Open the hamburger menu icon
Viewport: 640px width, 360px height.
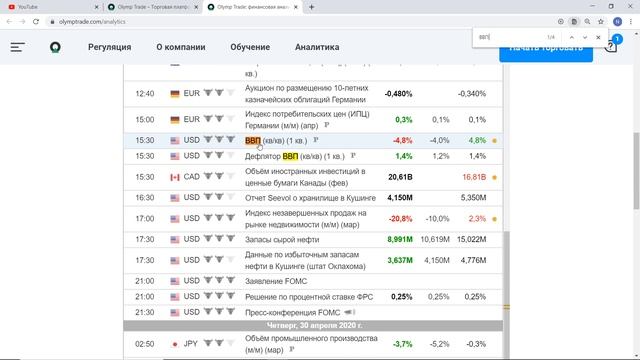[x=18, y=47]
